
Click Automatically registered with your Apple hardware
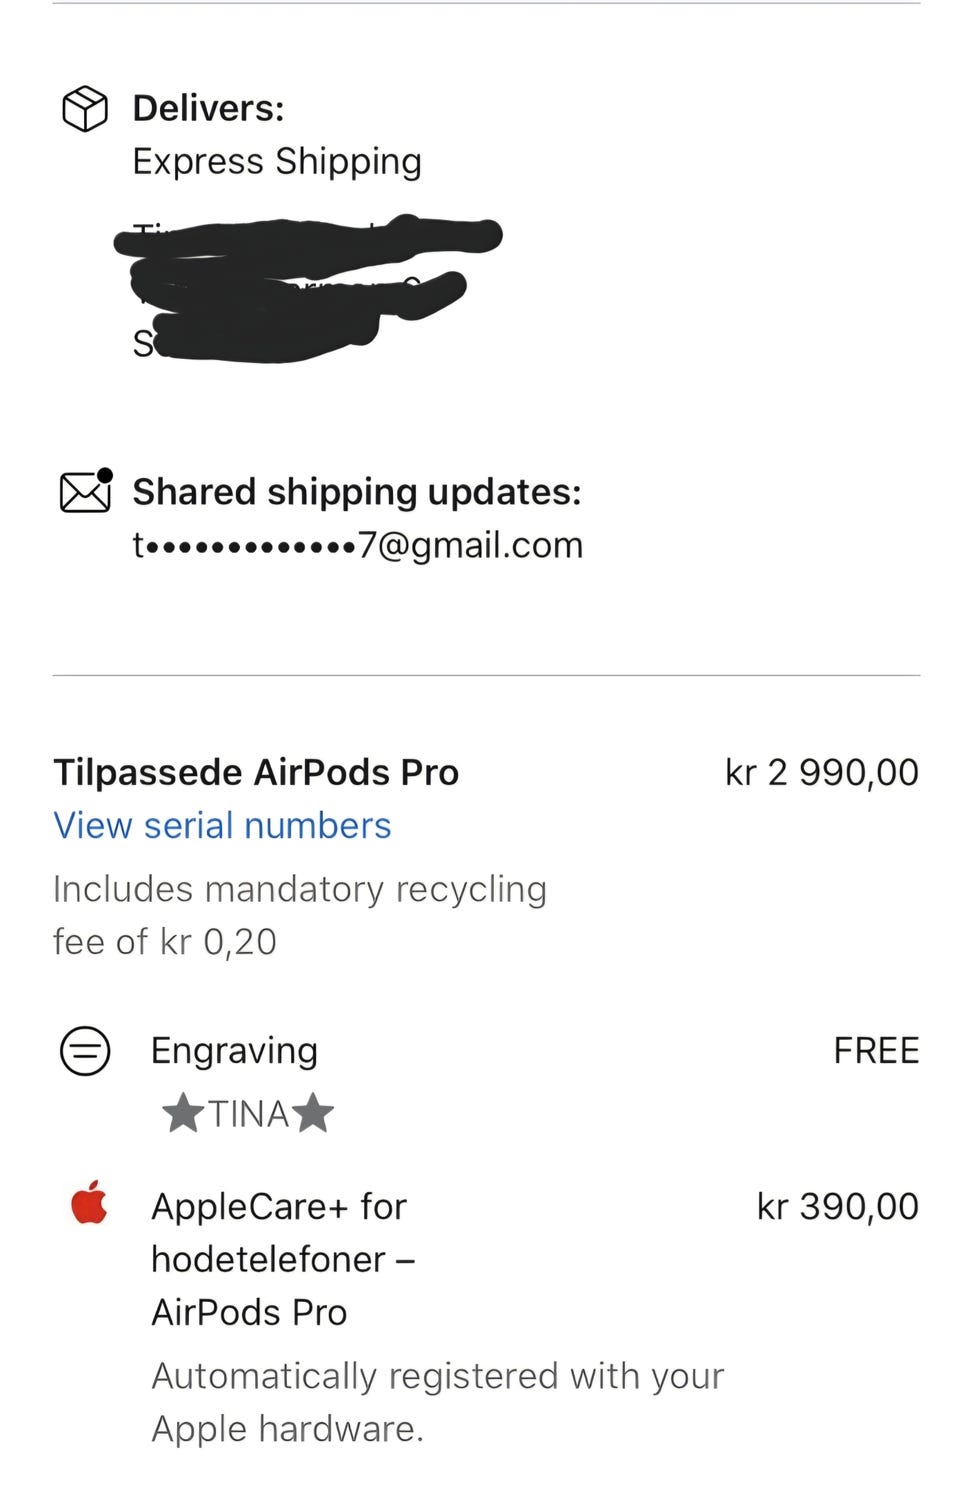pyautogui.click(x=438, y=1402)
